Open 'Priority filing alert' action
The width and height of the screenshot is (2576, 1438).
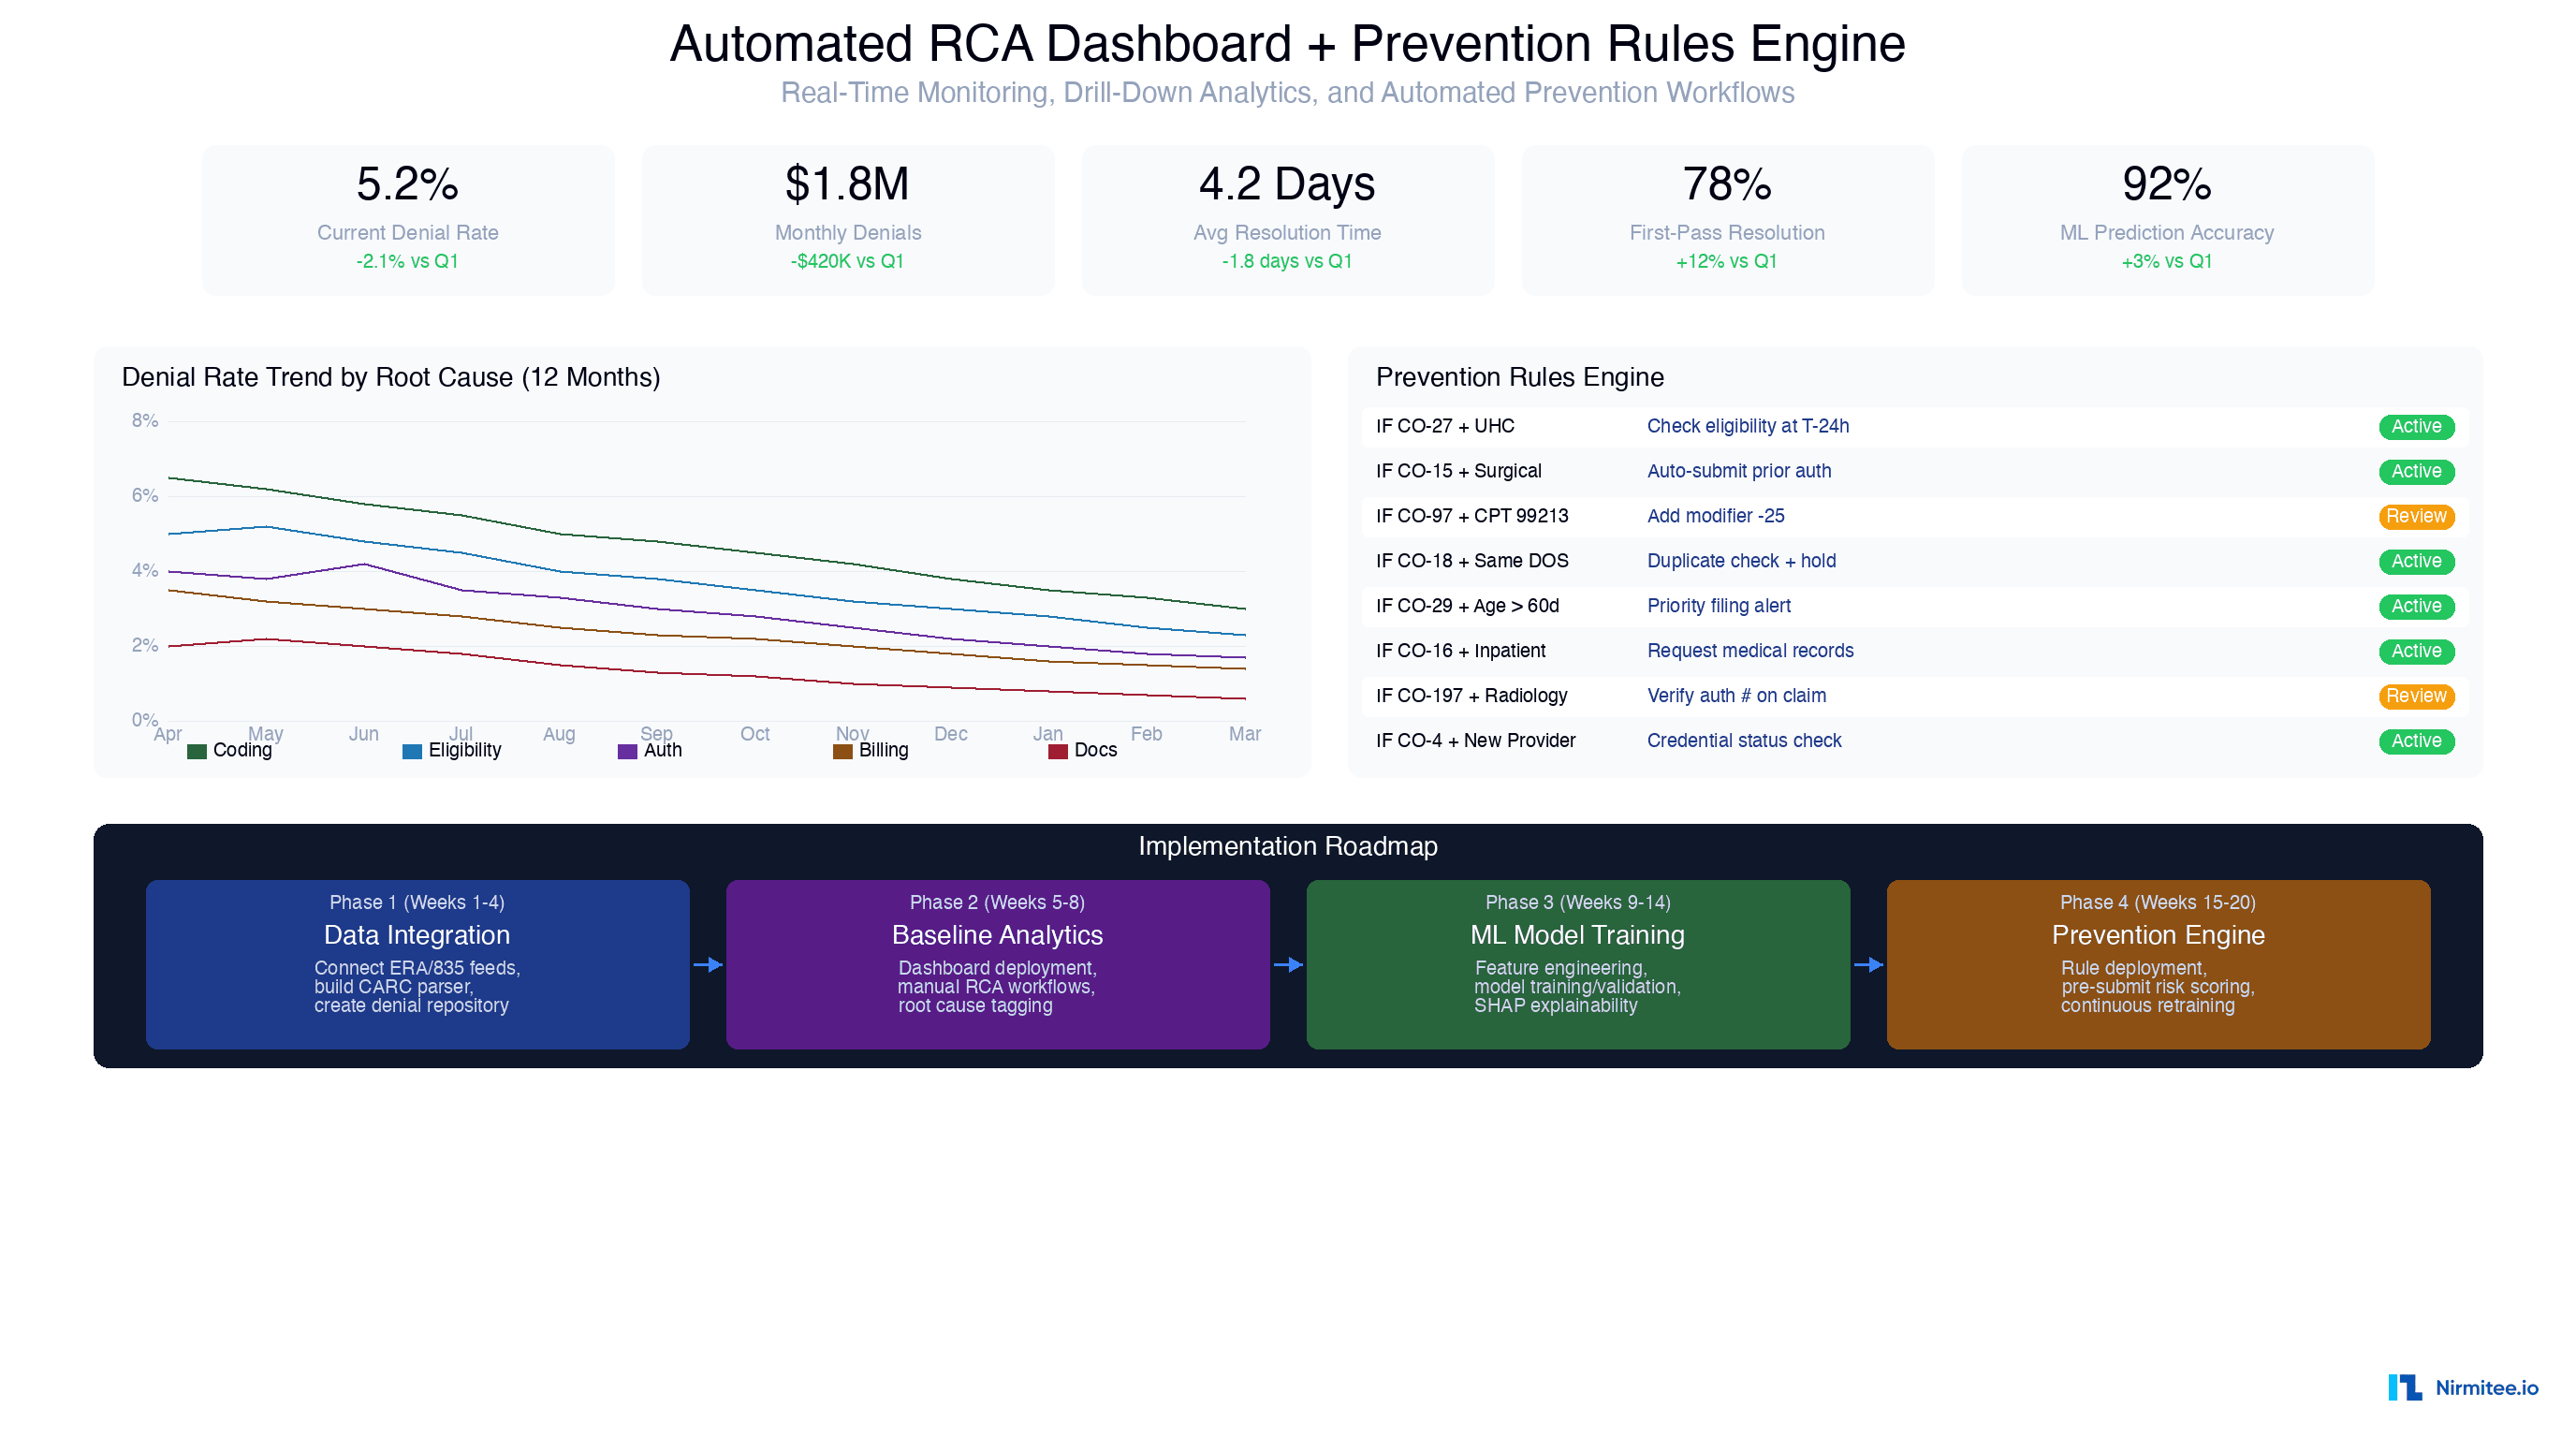[1719, 606]
